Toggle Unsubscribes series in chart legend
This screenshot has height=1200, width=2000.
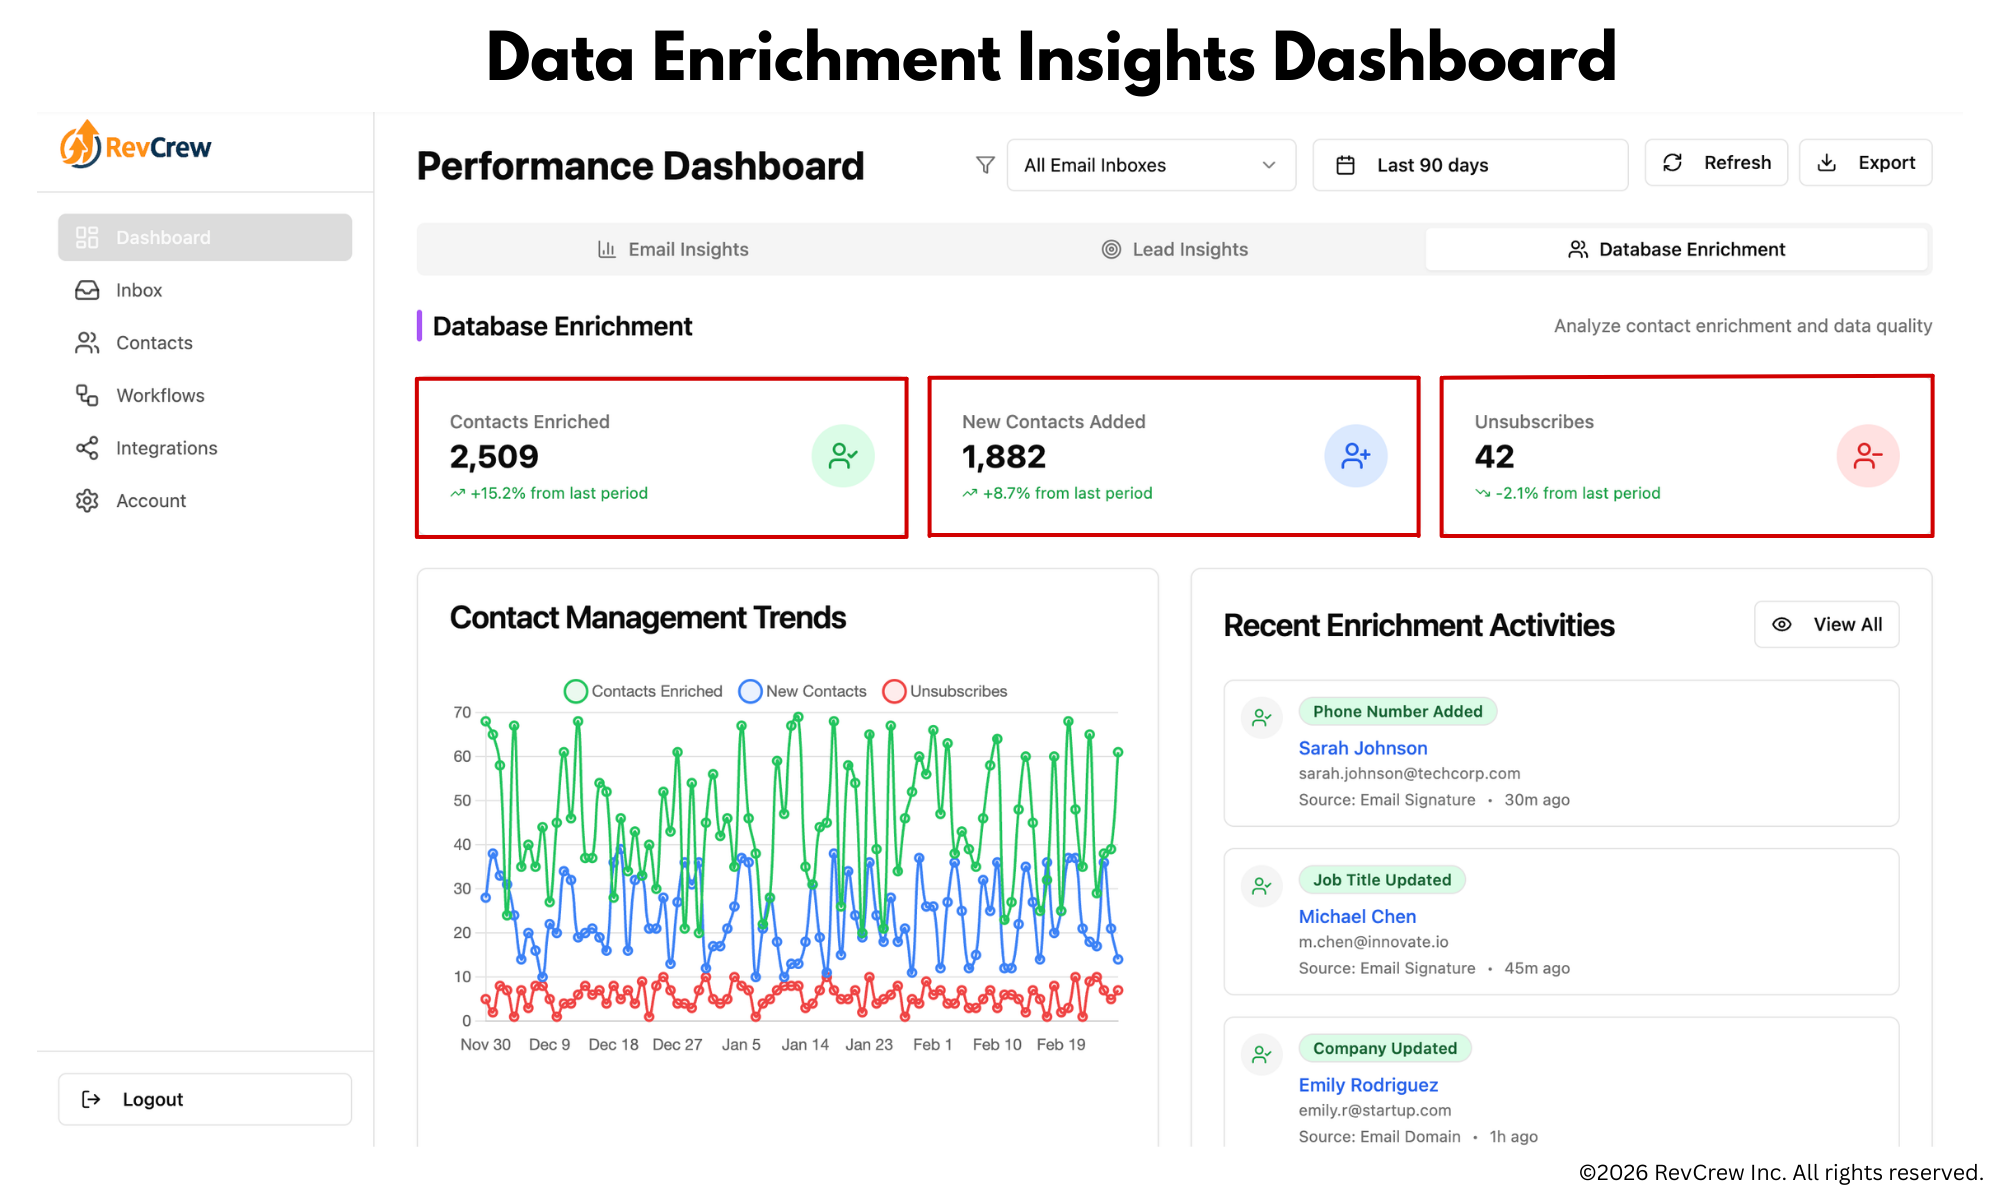(945, 691)
